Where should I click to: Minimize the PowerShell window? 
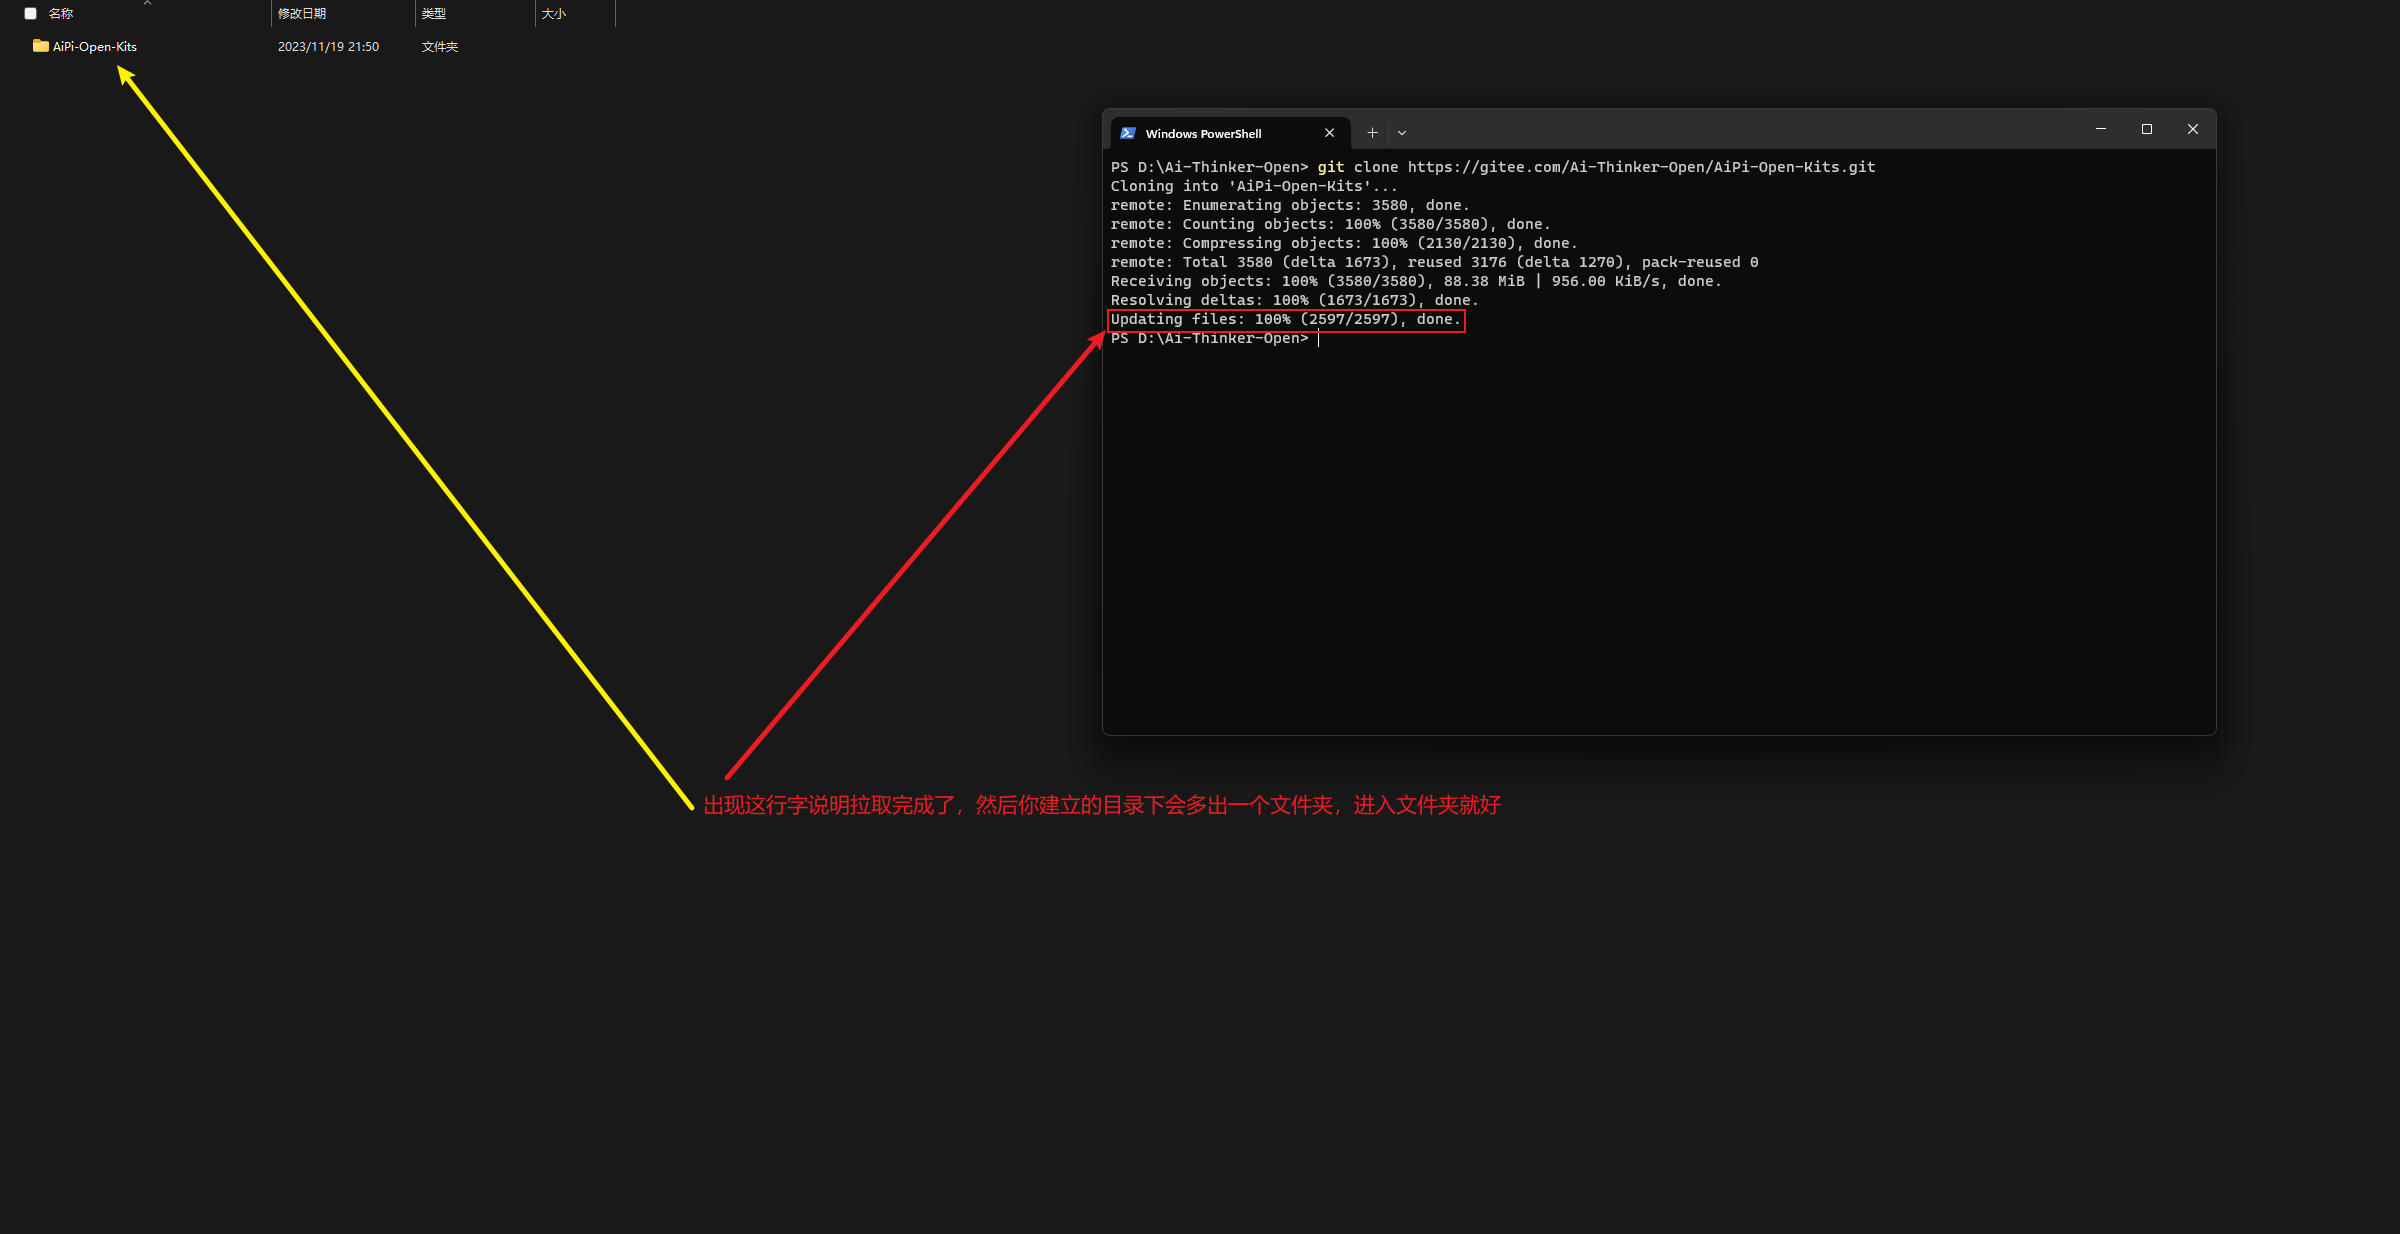(2101, 129)
